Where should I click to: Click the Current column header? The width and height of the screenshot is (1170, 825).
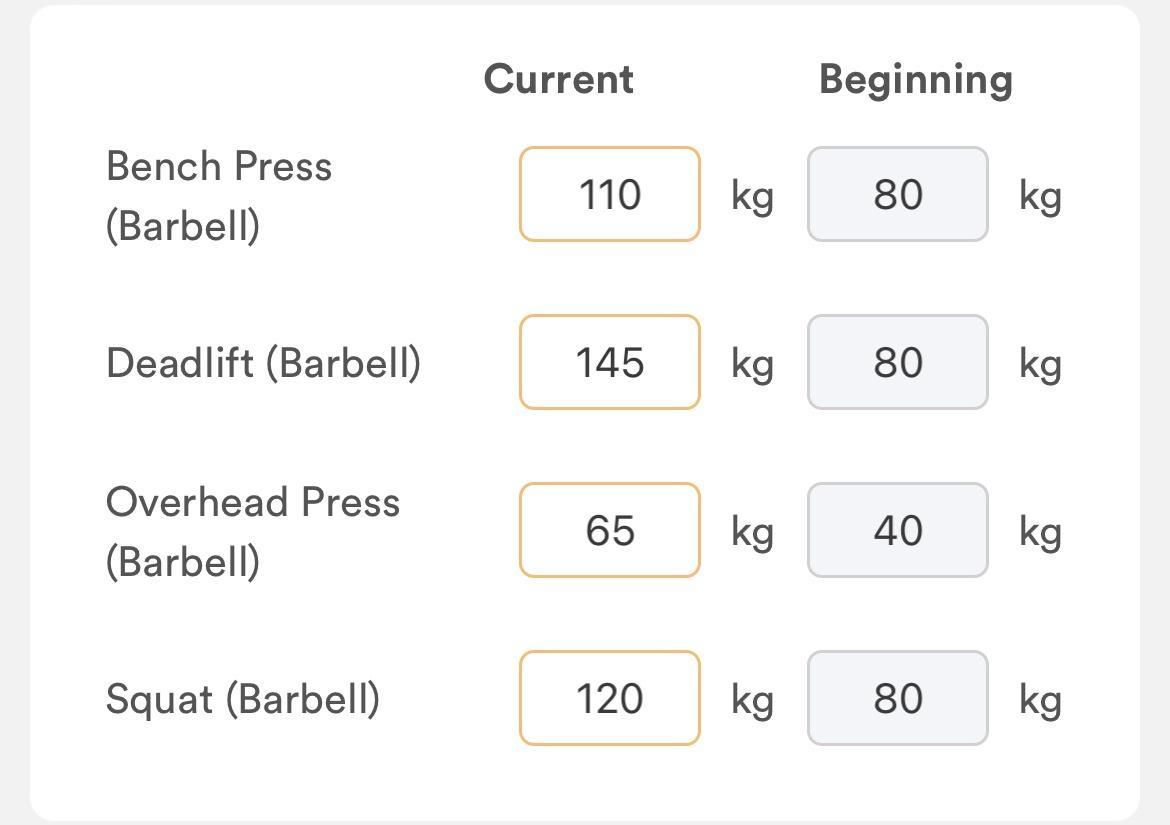tap(558, 79)
